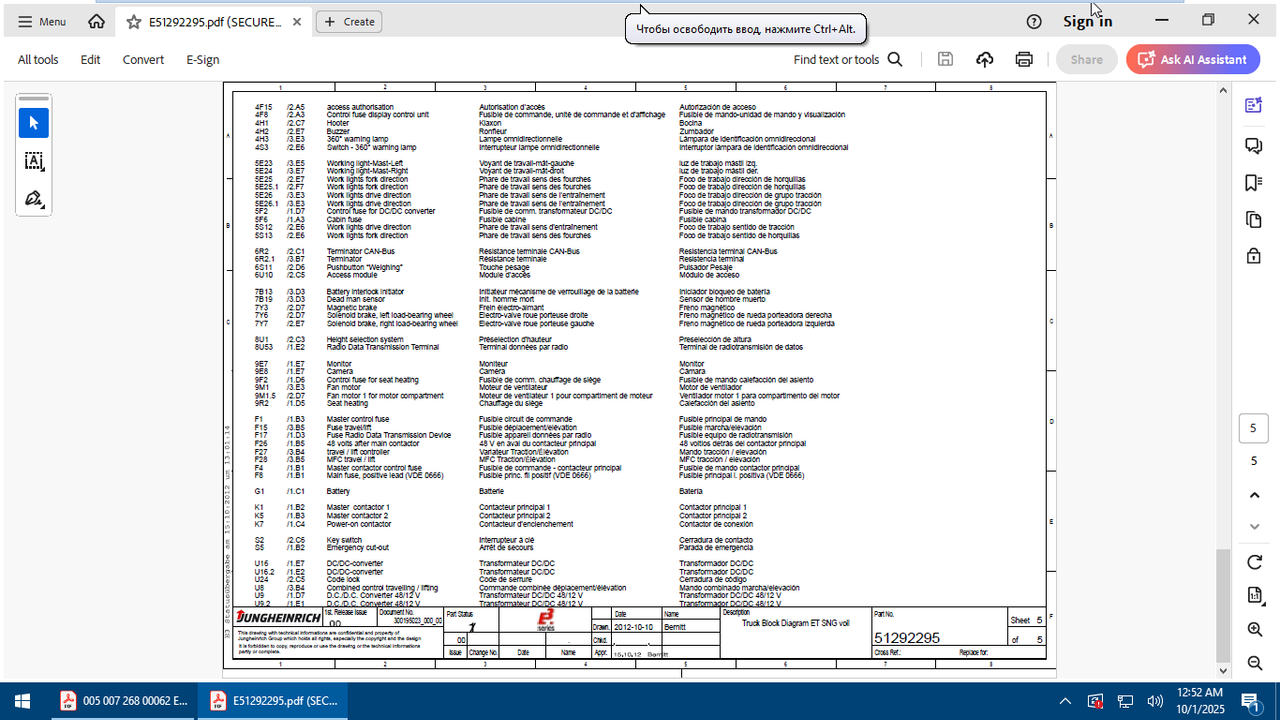This screenshot has width=1280, height=720.
Task: Open the notifications center icon
Action: [x=1250, y=701]
